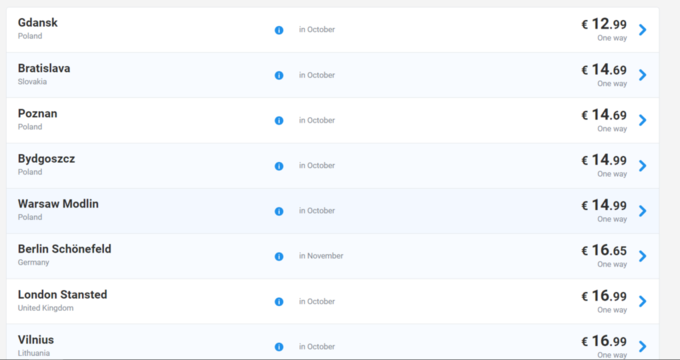Click 'One way' label in Poznan row
The height and width of the screenshot is (360, 680).
tap(612, 129)
